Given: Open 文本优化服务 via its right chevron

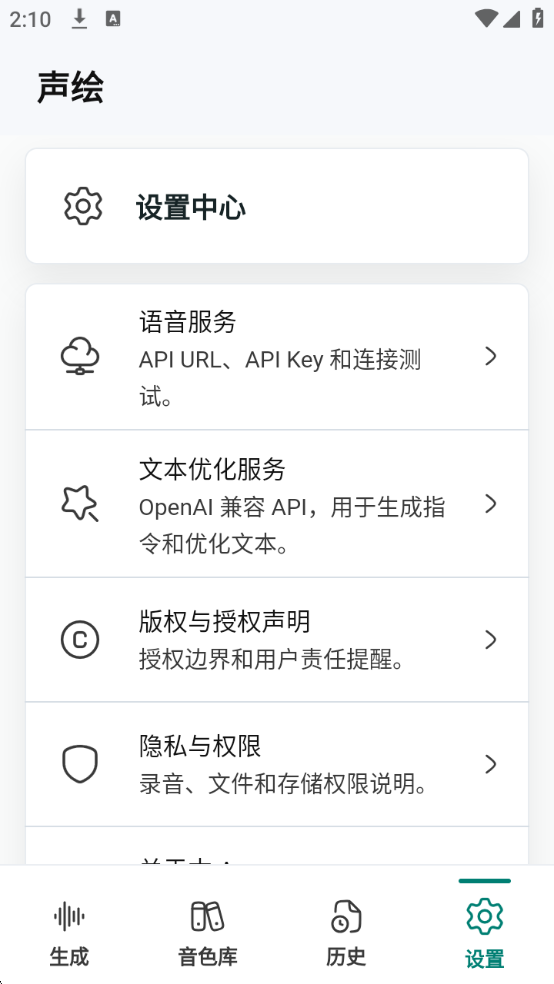Looking at the screenshot, I should [491, 504].
